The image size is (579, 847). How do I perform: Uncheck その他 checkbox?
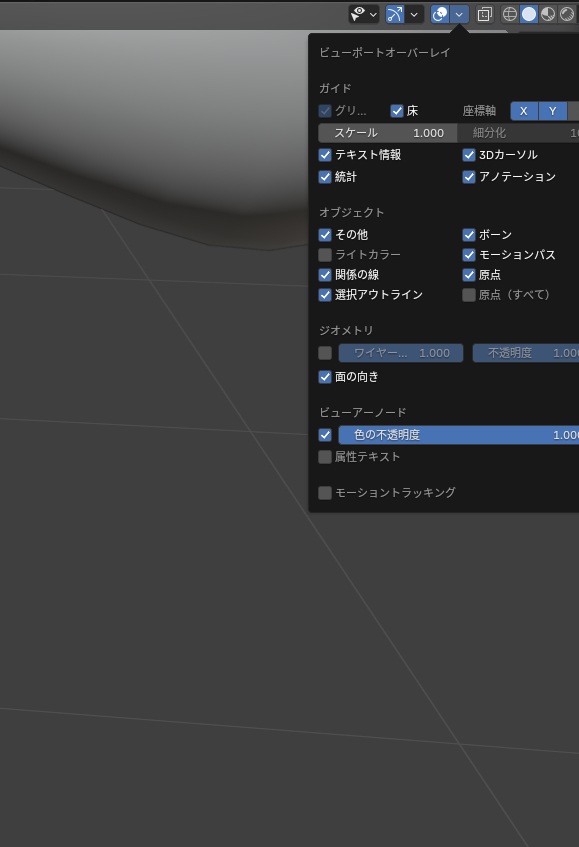[325, 234]
